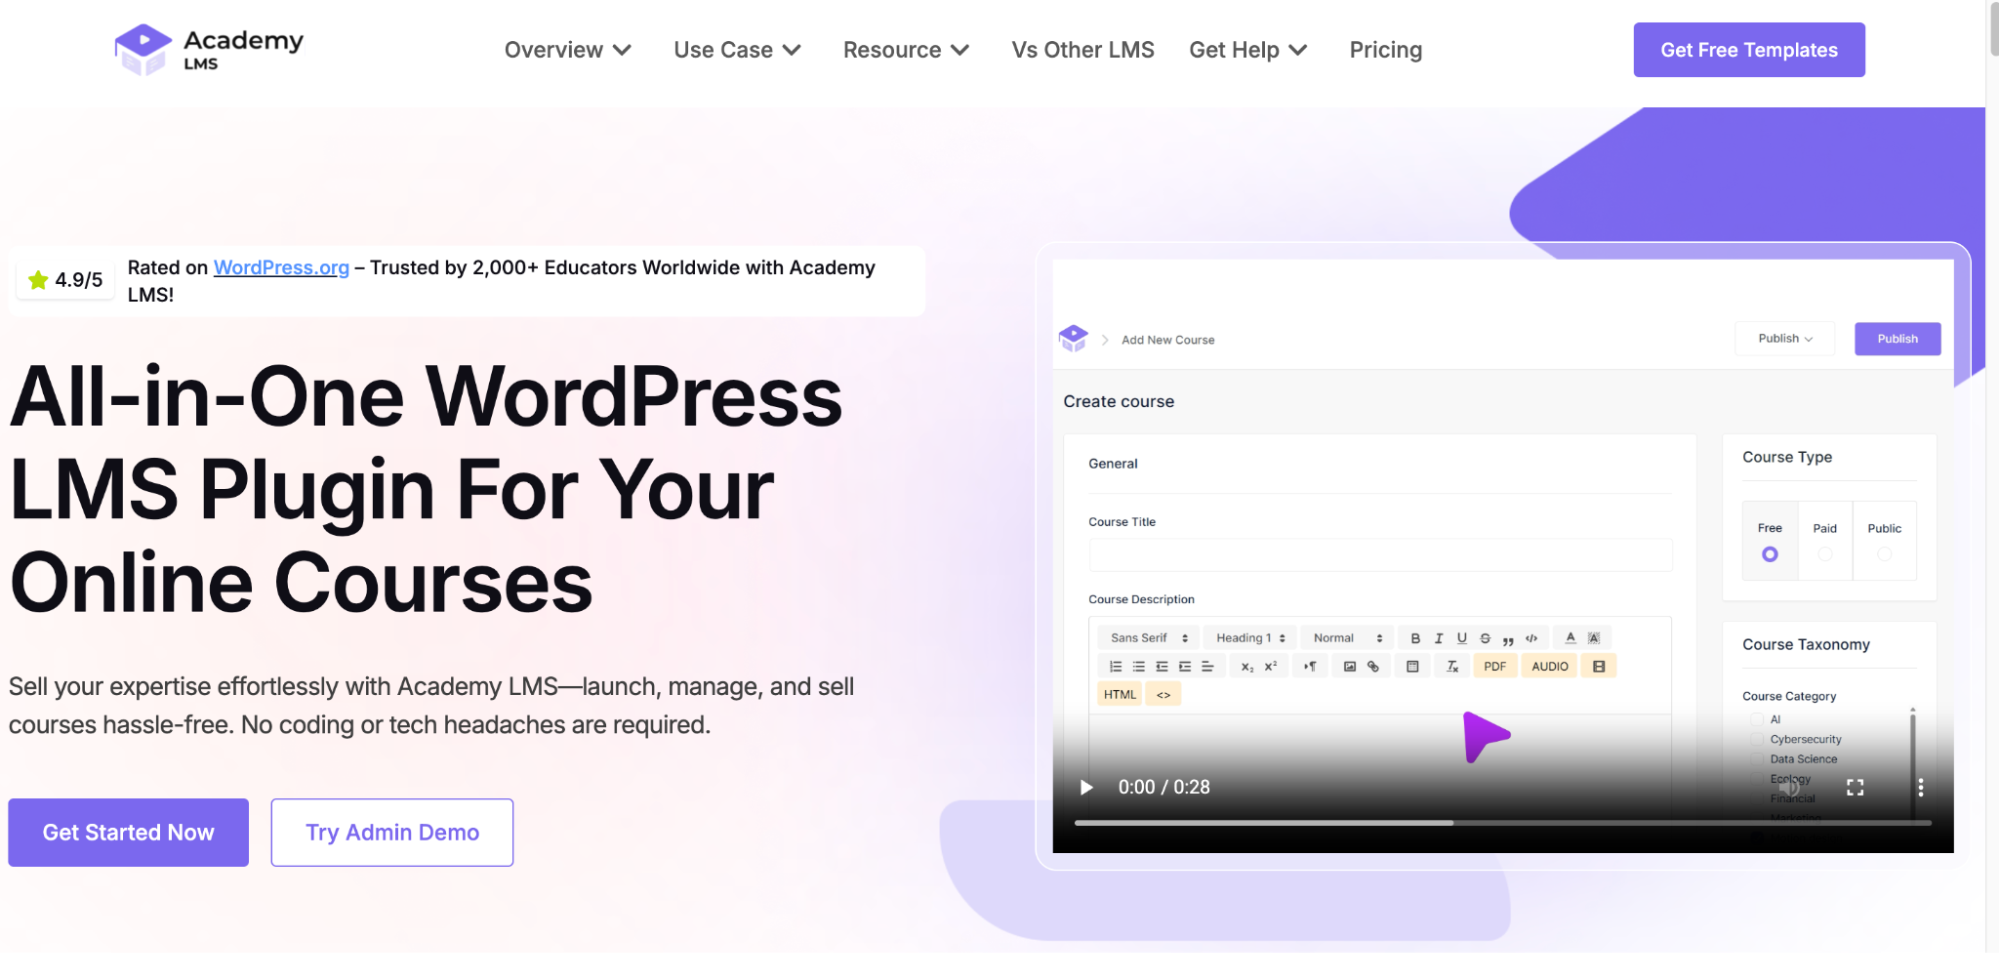Expand the Overview navigation dropdown
This screenshot has height=953, width=1999.
(567, 50)
